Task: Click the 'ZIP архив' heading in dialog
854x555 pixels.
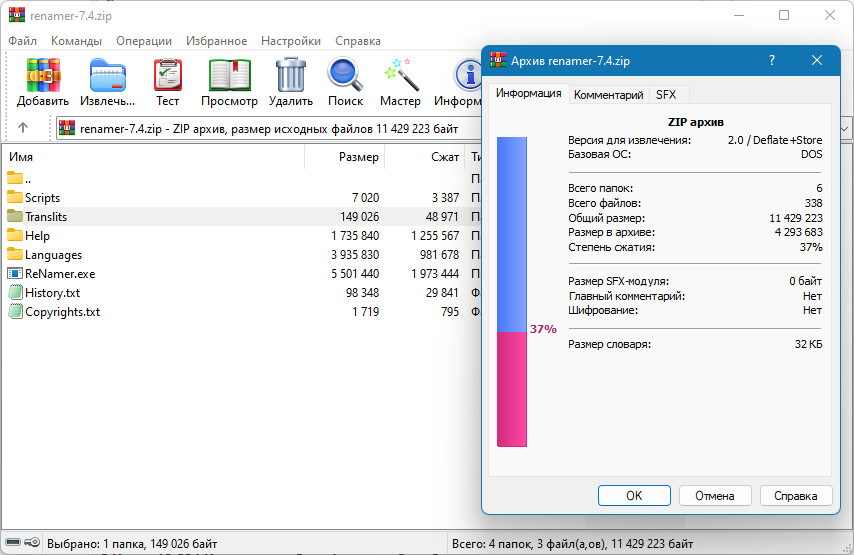Action: (696, 122)
